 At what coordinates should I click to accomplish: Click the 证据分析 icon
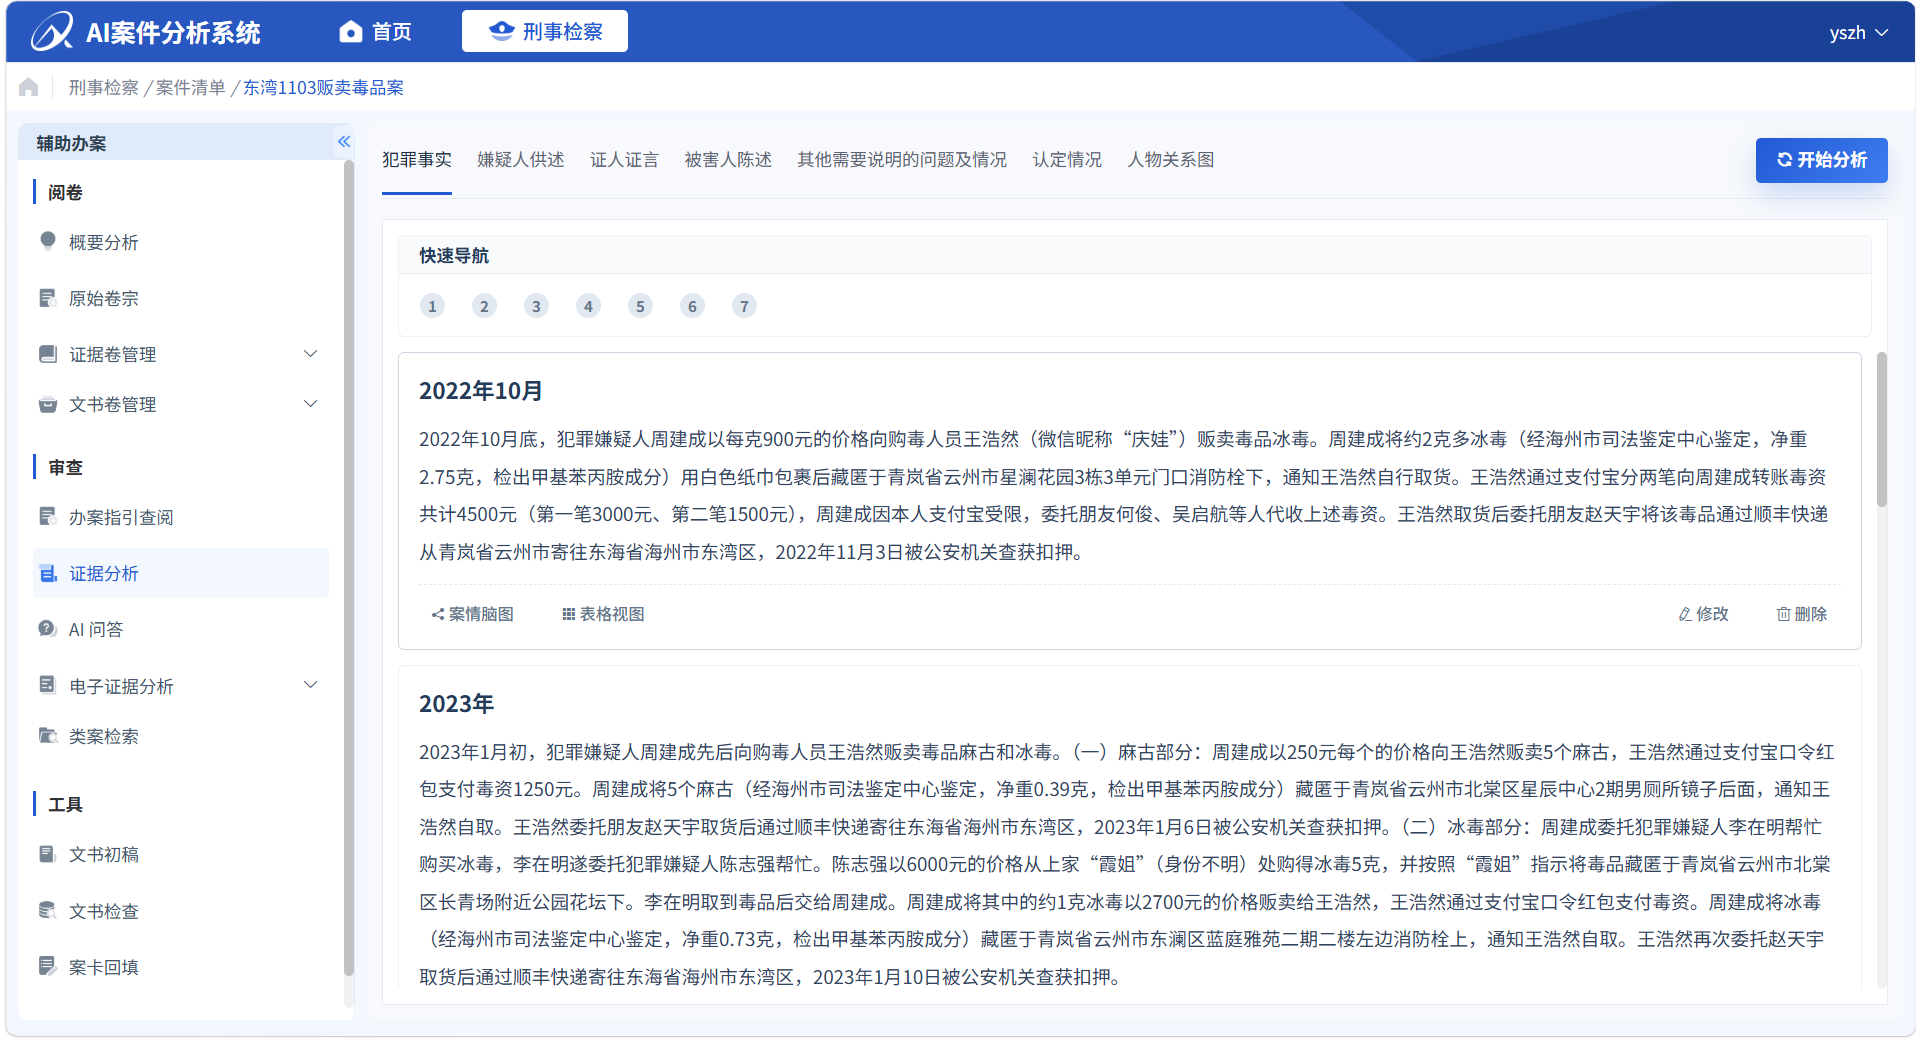48,573
